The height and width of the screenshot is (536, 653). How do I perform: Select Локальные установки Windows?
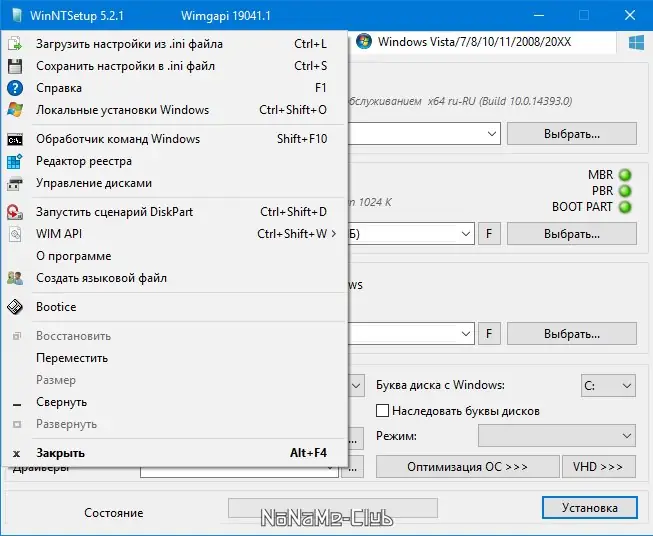coord(174,110)
